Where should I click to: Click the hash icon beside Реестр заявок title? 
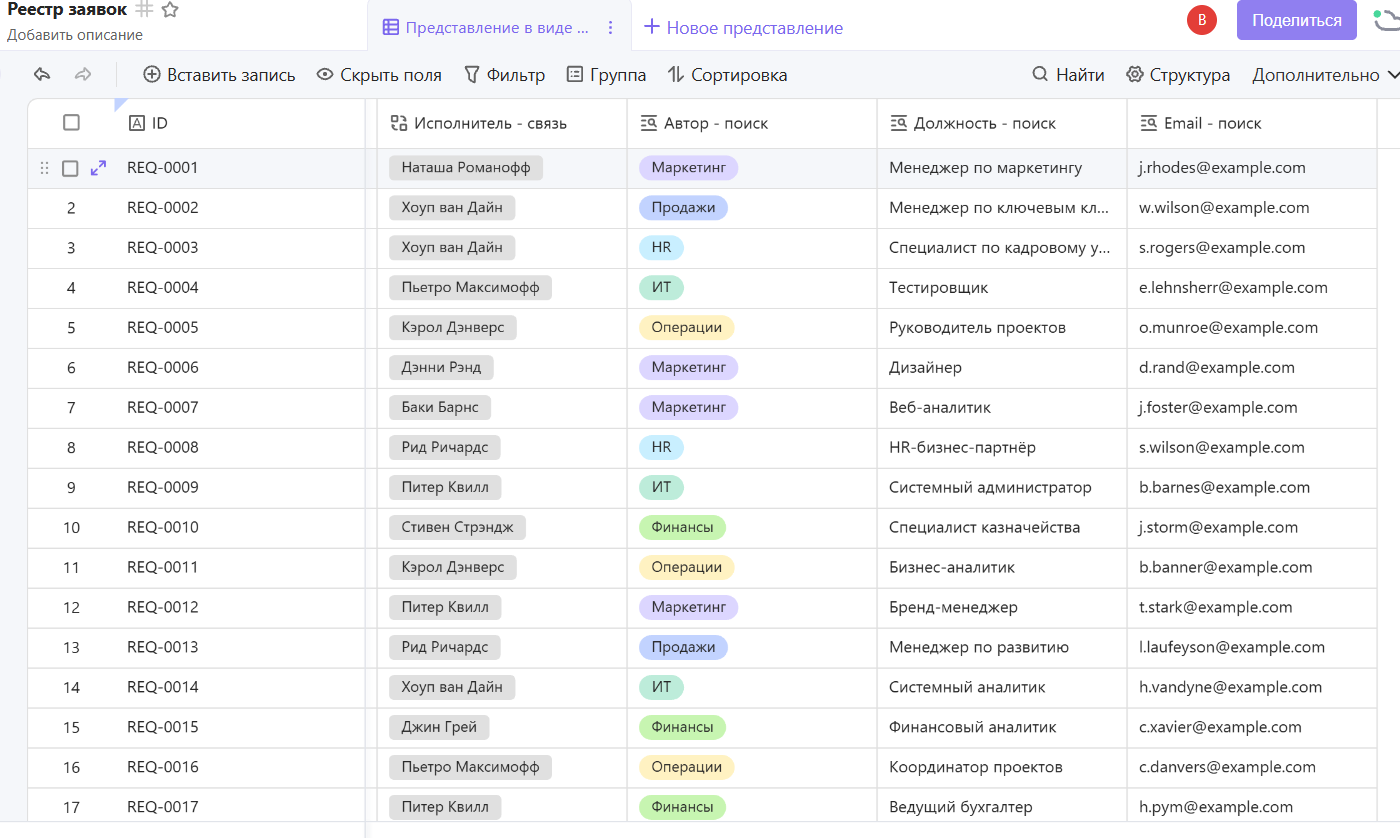pyautogui.click(x=144, y=10)
